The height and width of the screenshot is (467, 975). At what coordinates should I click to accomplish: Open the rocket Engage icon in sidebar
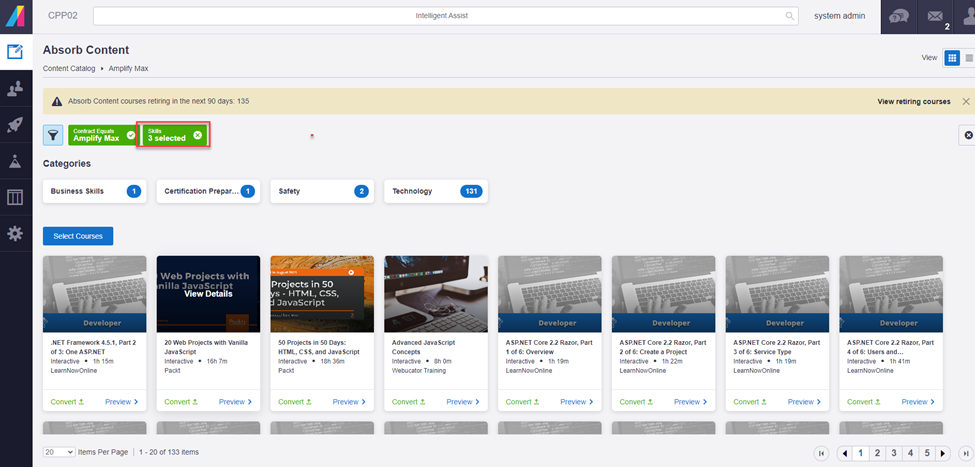(x=15, y=125)
